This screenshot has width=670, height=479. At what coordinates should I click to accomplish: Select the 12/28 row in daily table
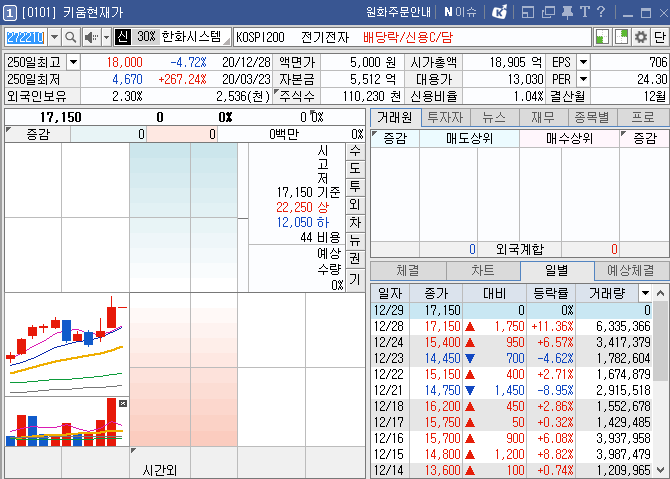tap(512, 326)
